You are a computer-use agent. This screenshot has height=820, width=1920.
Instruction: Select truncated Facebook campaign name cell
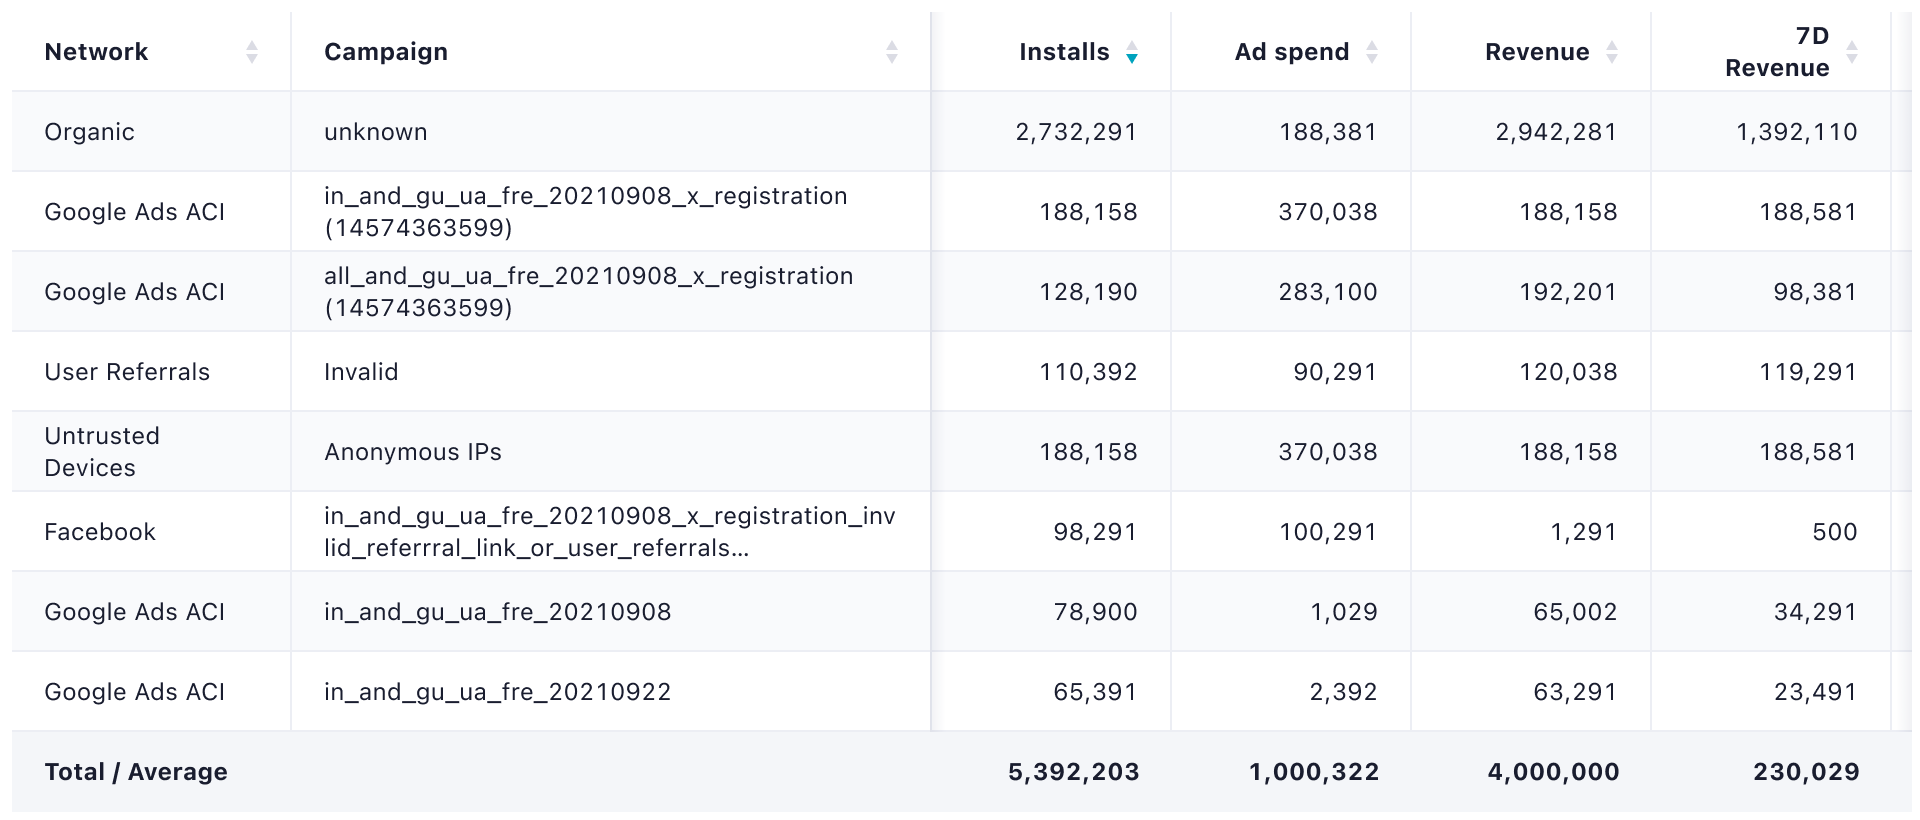tap(610, 532)
